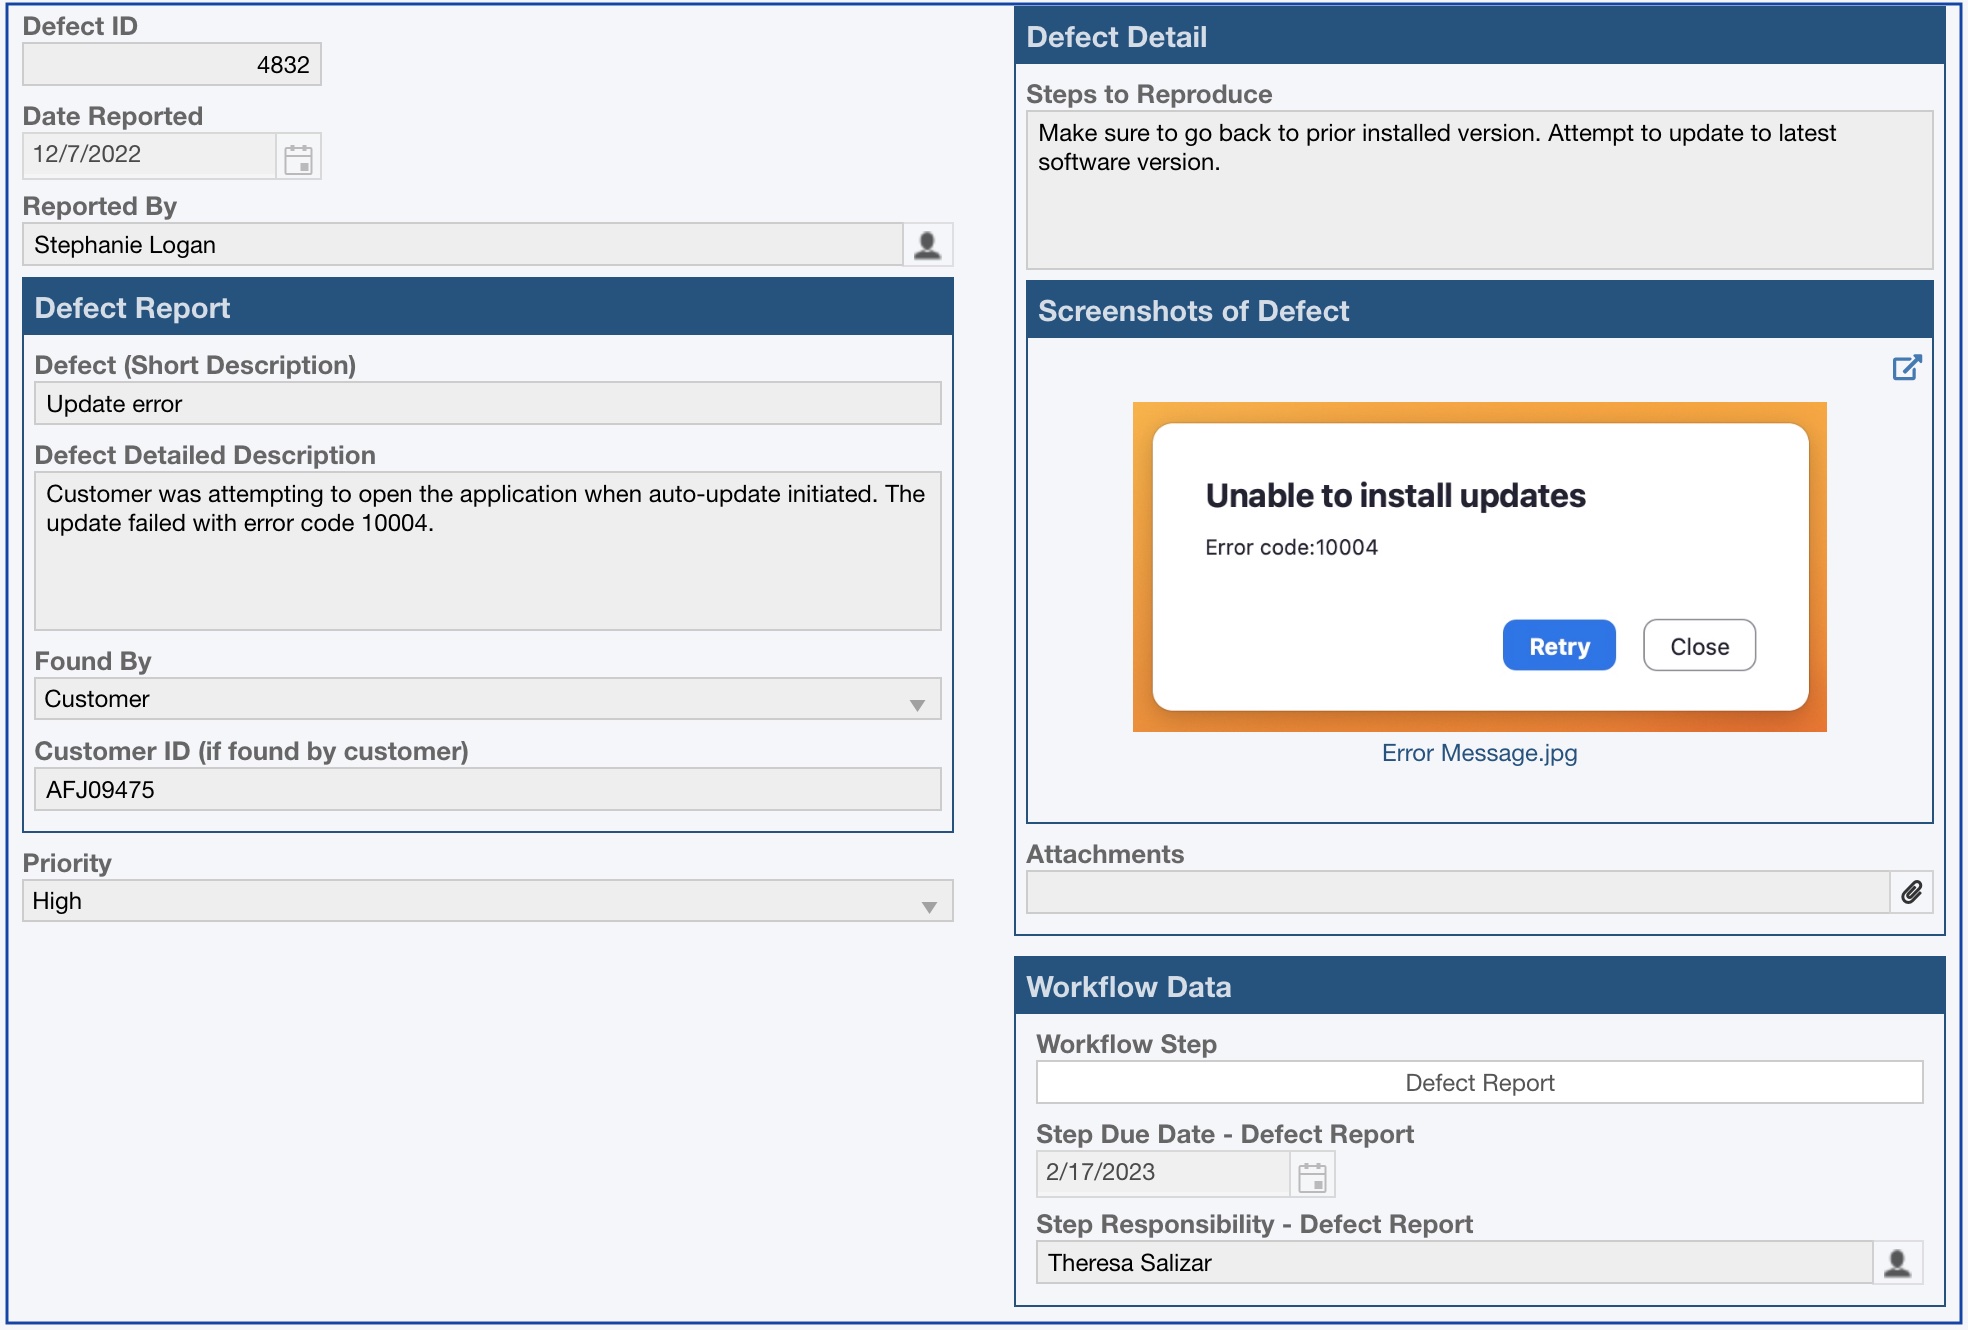Click the Unable to install updates screenshot
This screenshot has height=1330, width=1968.
point(1479,565)
